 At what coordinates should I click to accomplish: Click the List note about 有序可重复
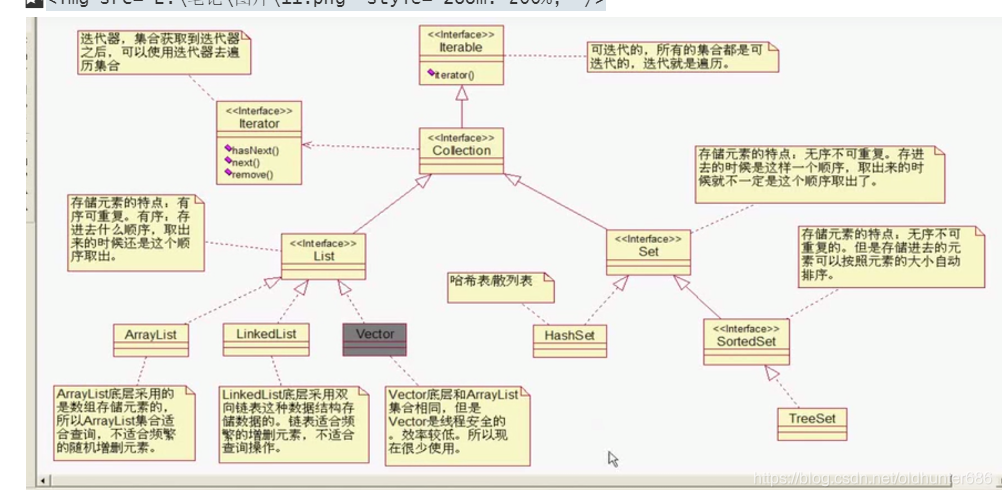point(136,233)
